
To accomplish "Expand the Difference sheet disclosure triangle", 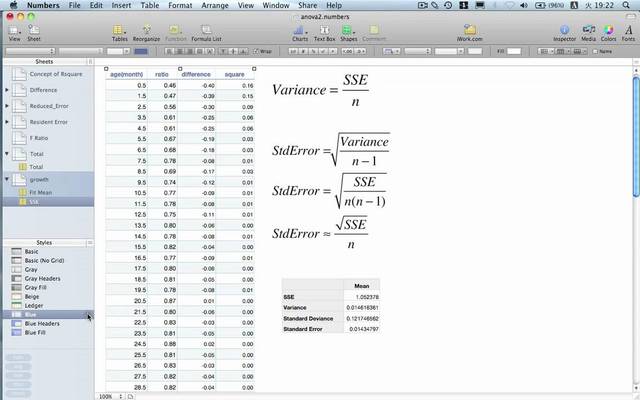I will [x=7, y=90].
